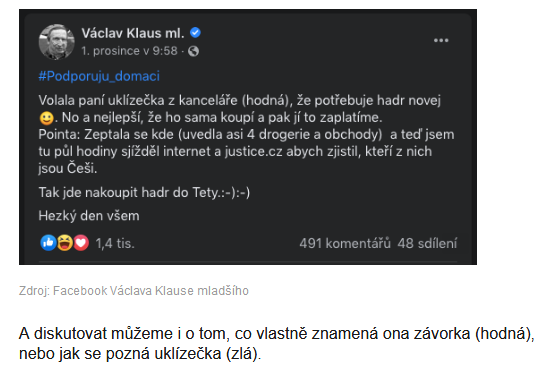
Task: Click the Hezký den všem line
Action: point(89,216)
